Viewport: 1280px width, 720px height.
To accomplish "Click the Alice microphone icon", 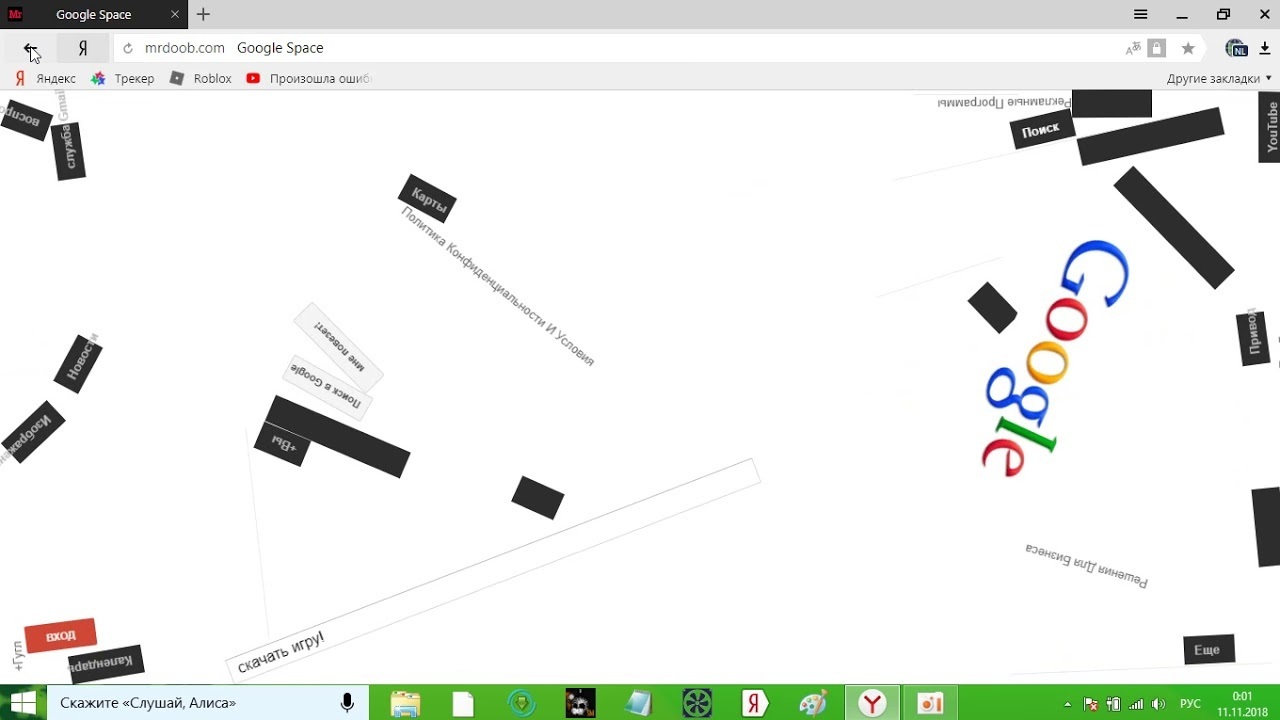I will coord(347,703).
